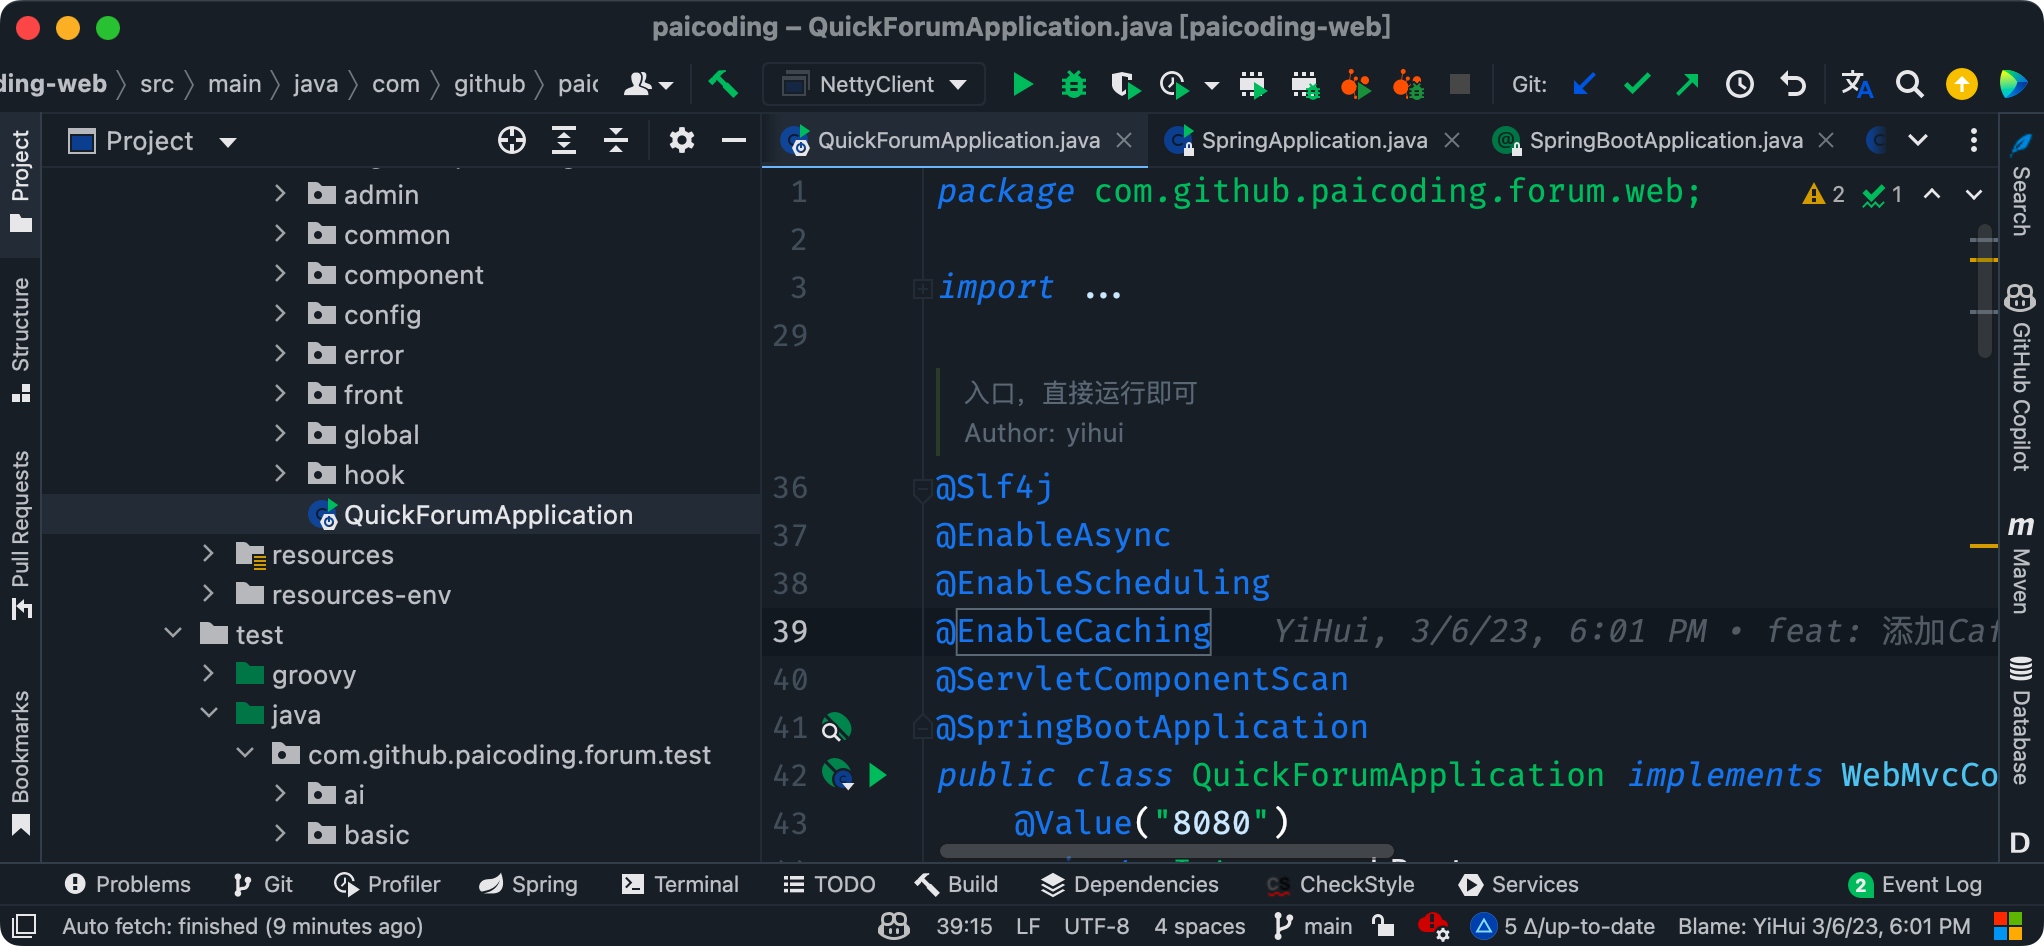Click the editor vertical scrollbar
This screenshot has width=2044, height=946.
coord(1984,290)
